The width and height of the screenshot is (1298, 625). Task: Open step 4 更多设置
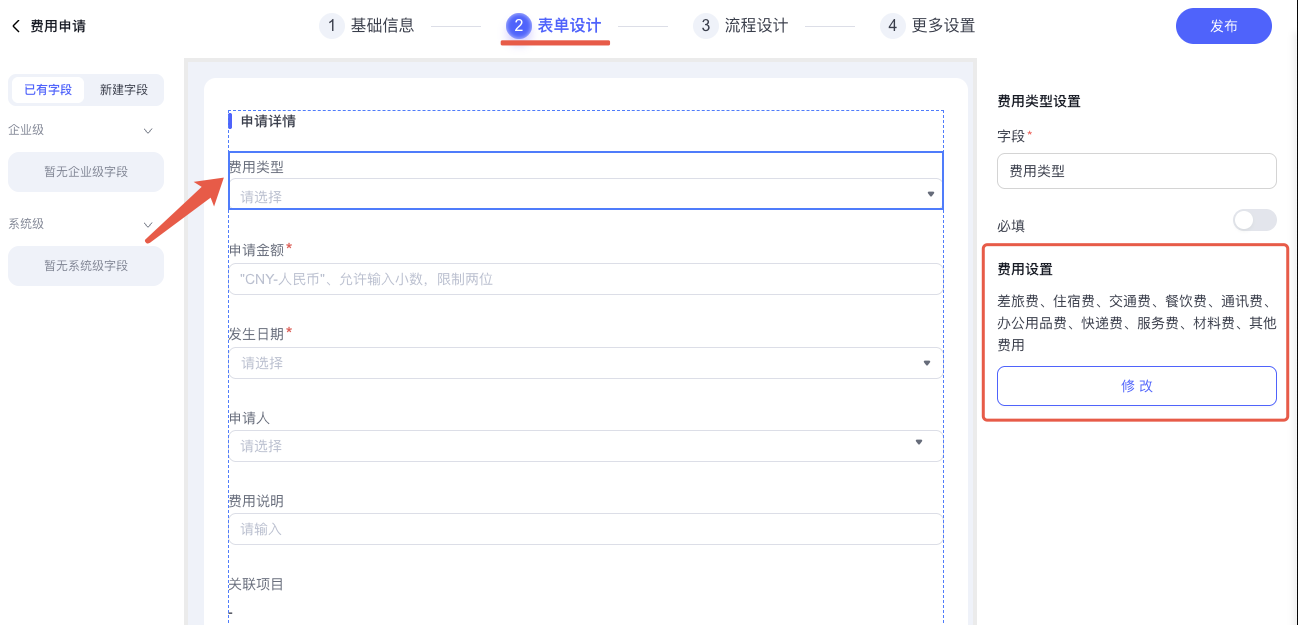(x=928, y=26)
